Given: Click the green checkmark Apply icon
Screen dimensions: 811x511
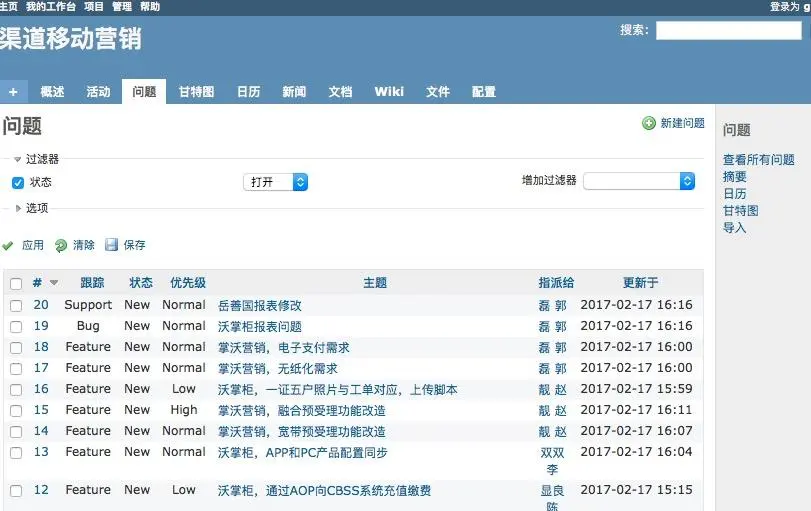Looking at the screenshot, I should click(x=8, y=246).
